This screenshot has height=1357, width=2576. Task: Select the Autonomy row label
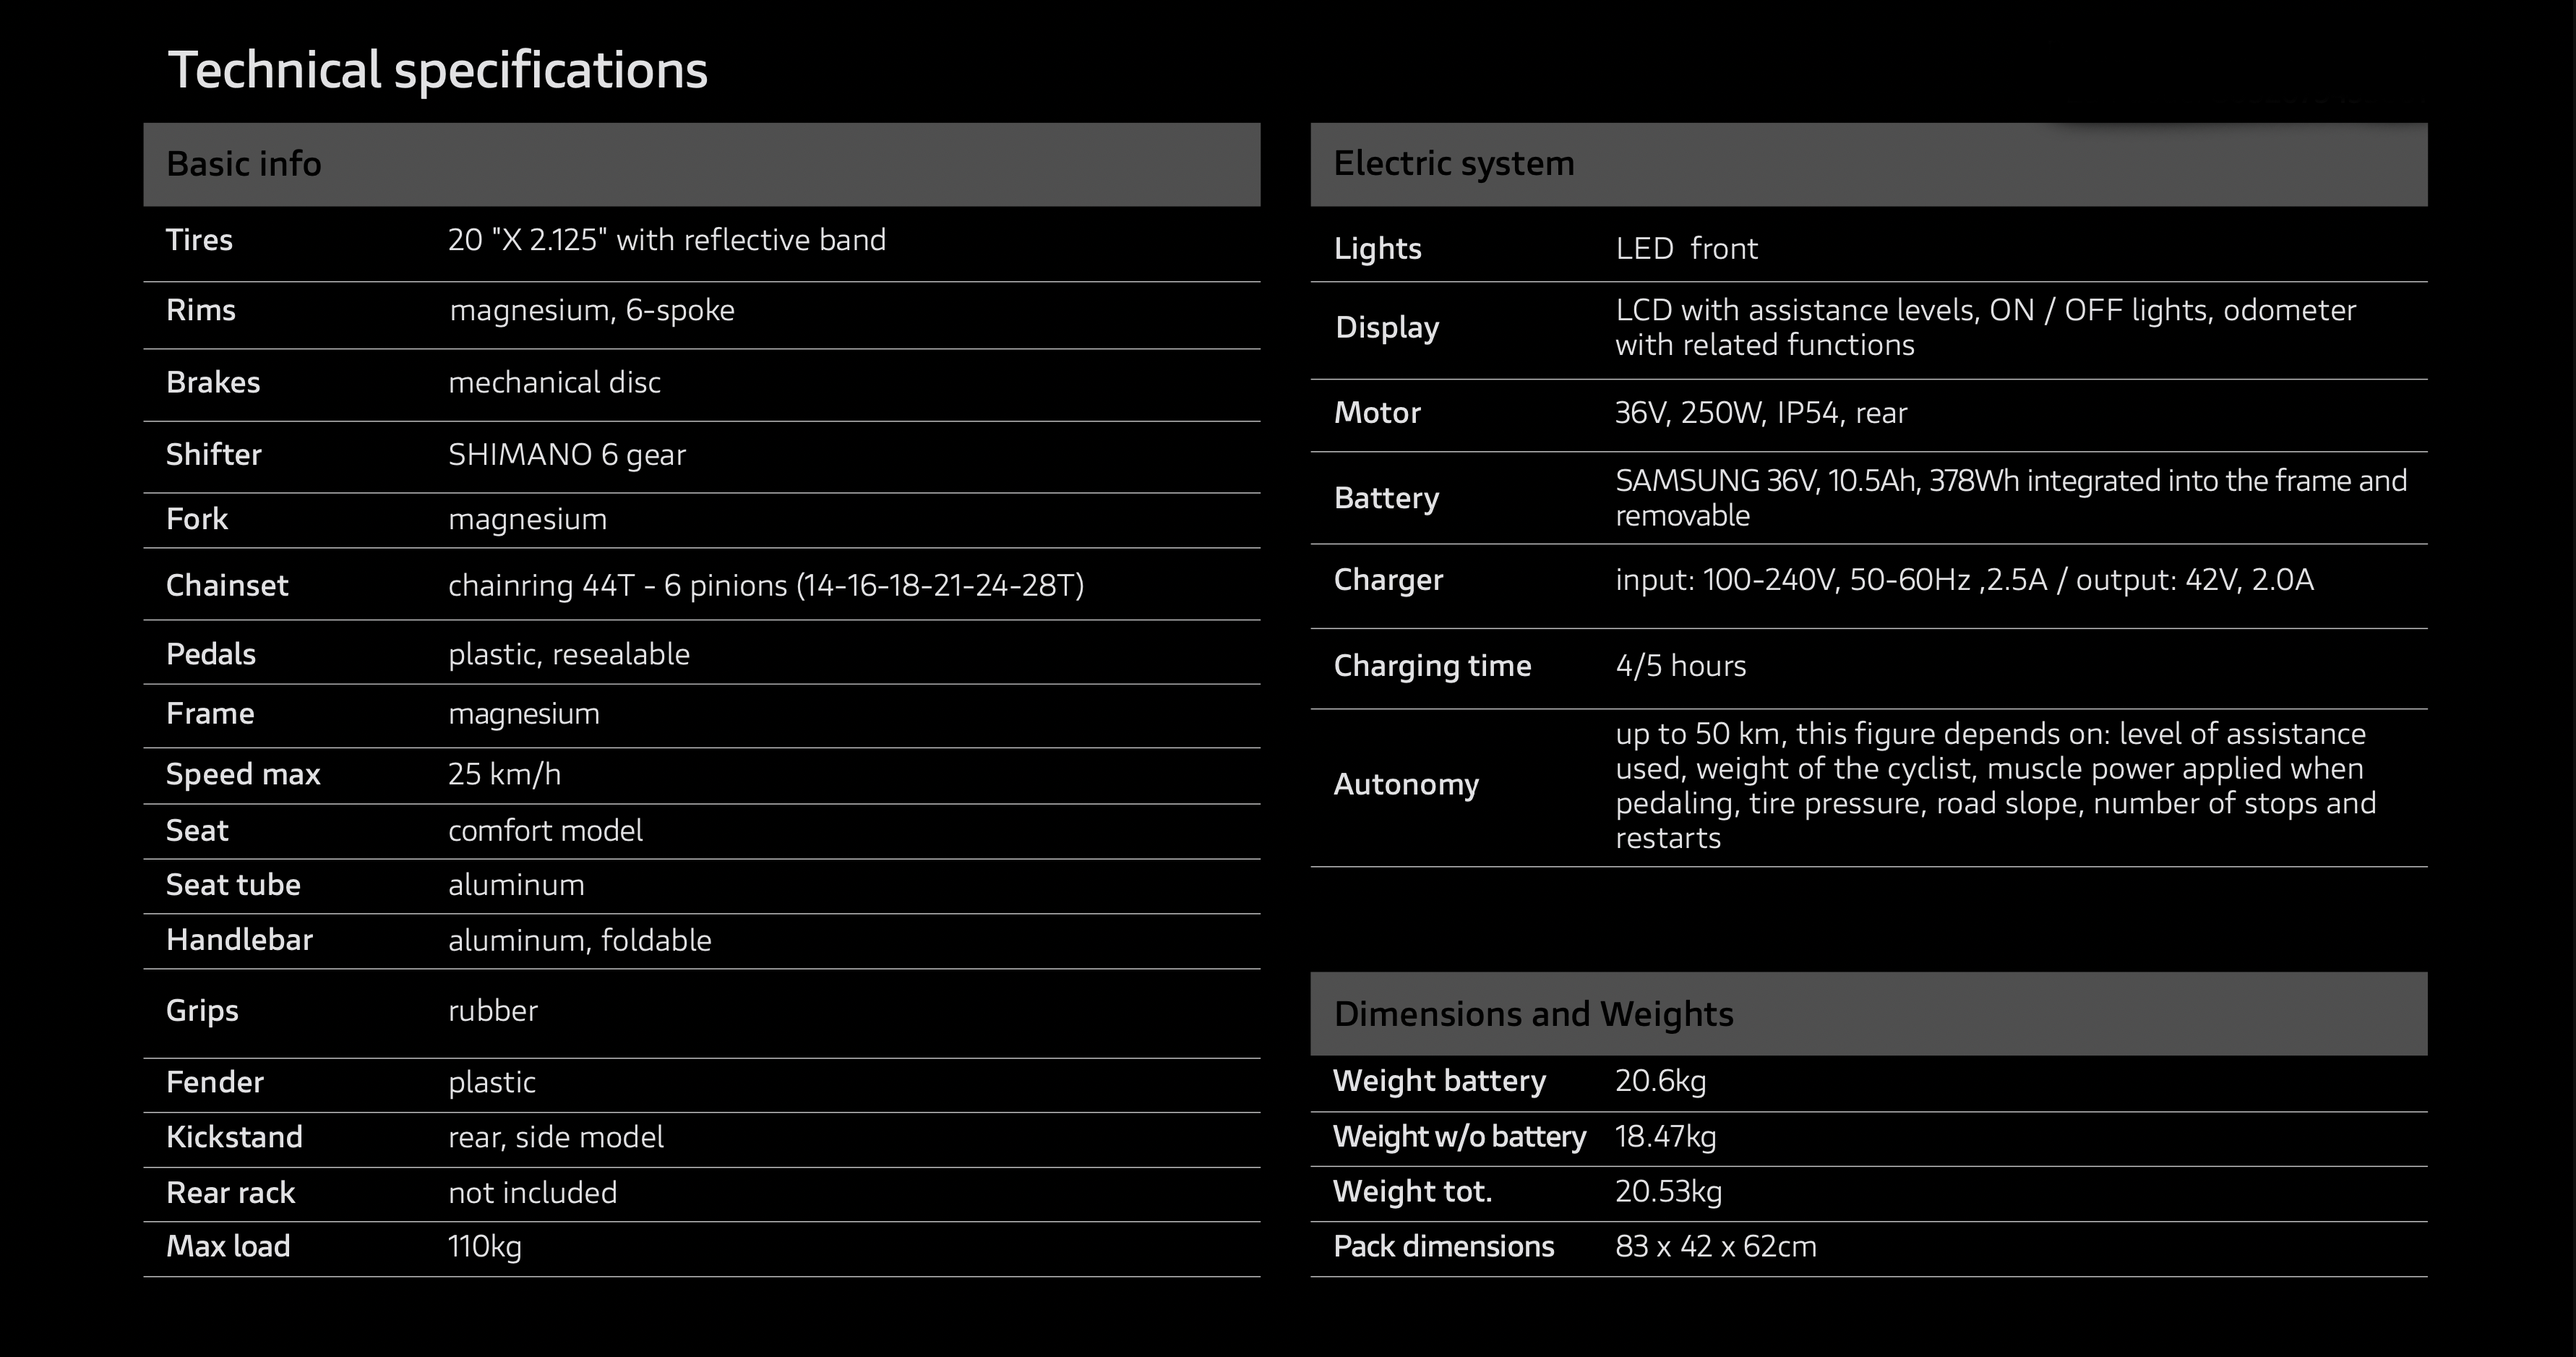1406,785
